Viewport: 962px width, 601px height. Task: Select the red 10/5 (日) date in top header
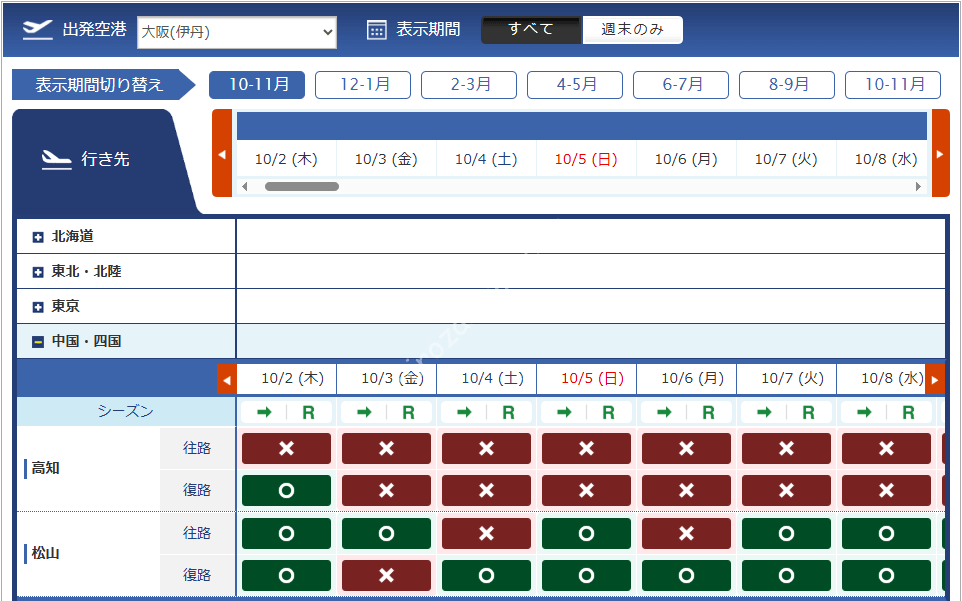586,159
